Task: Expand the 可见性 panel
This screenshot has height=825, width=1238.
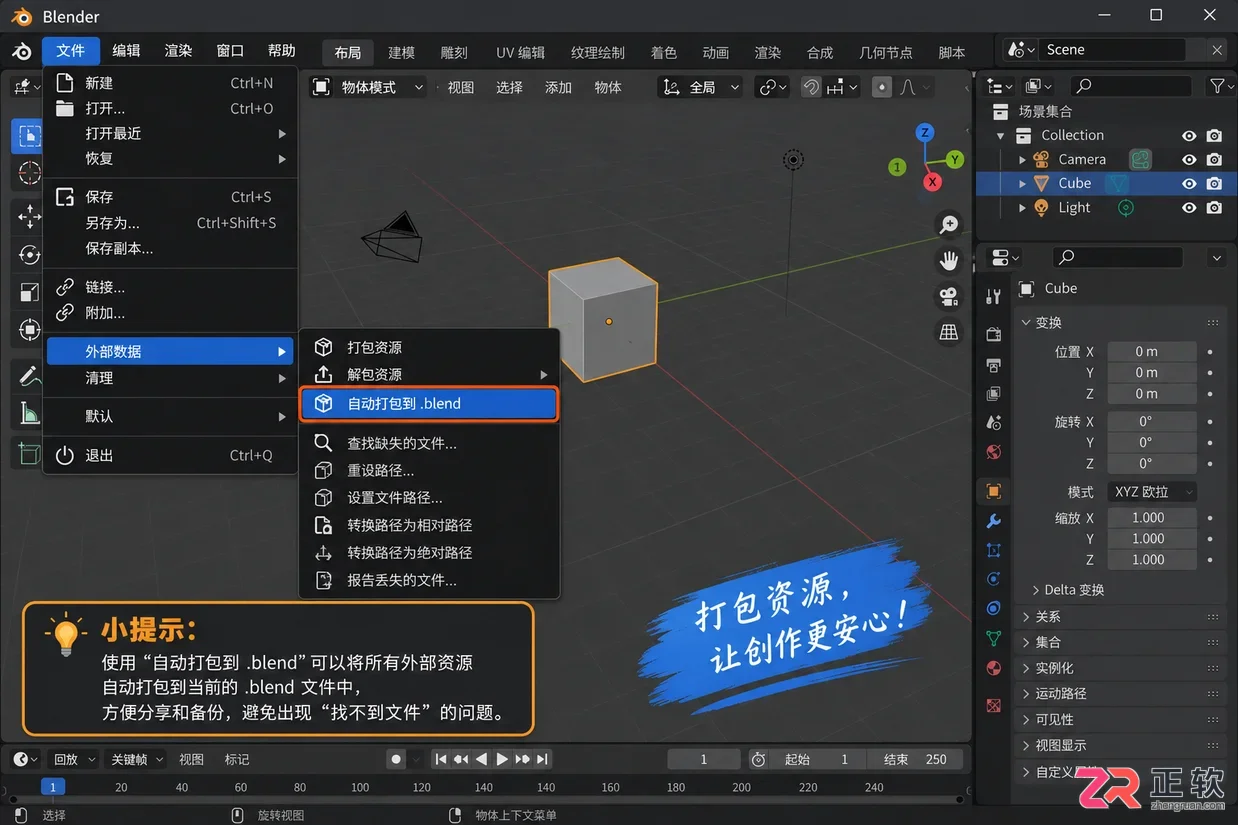Action: pyautogui.click(x=1120, y=719)
